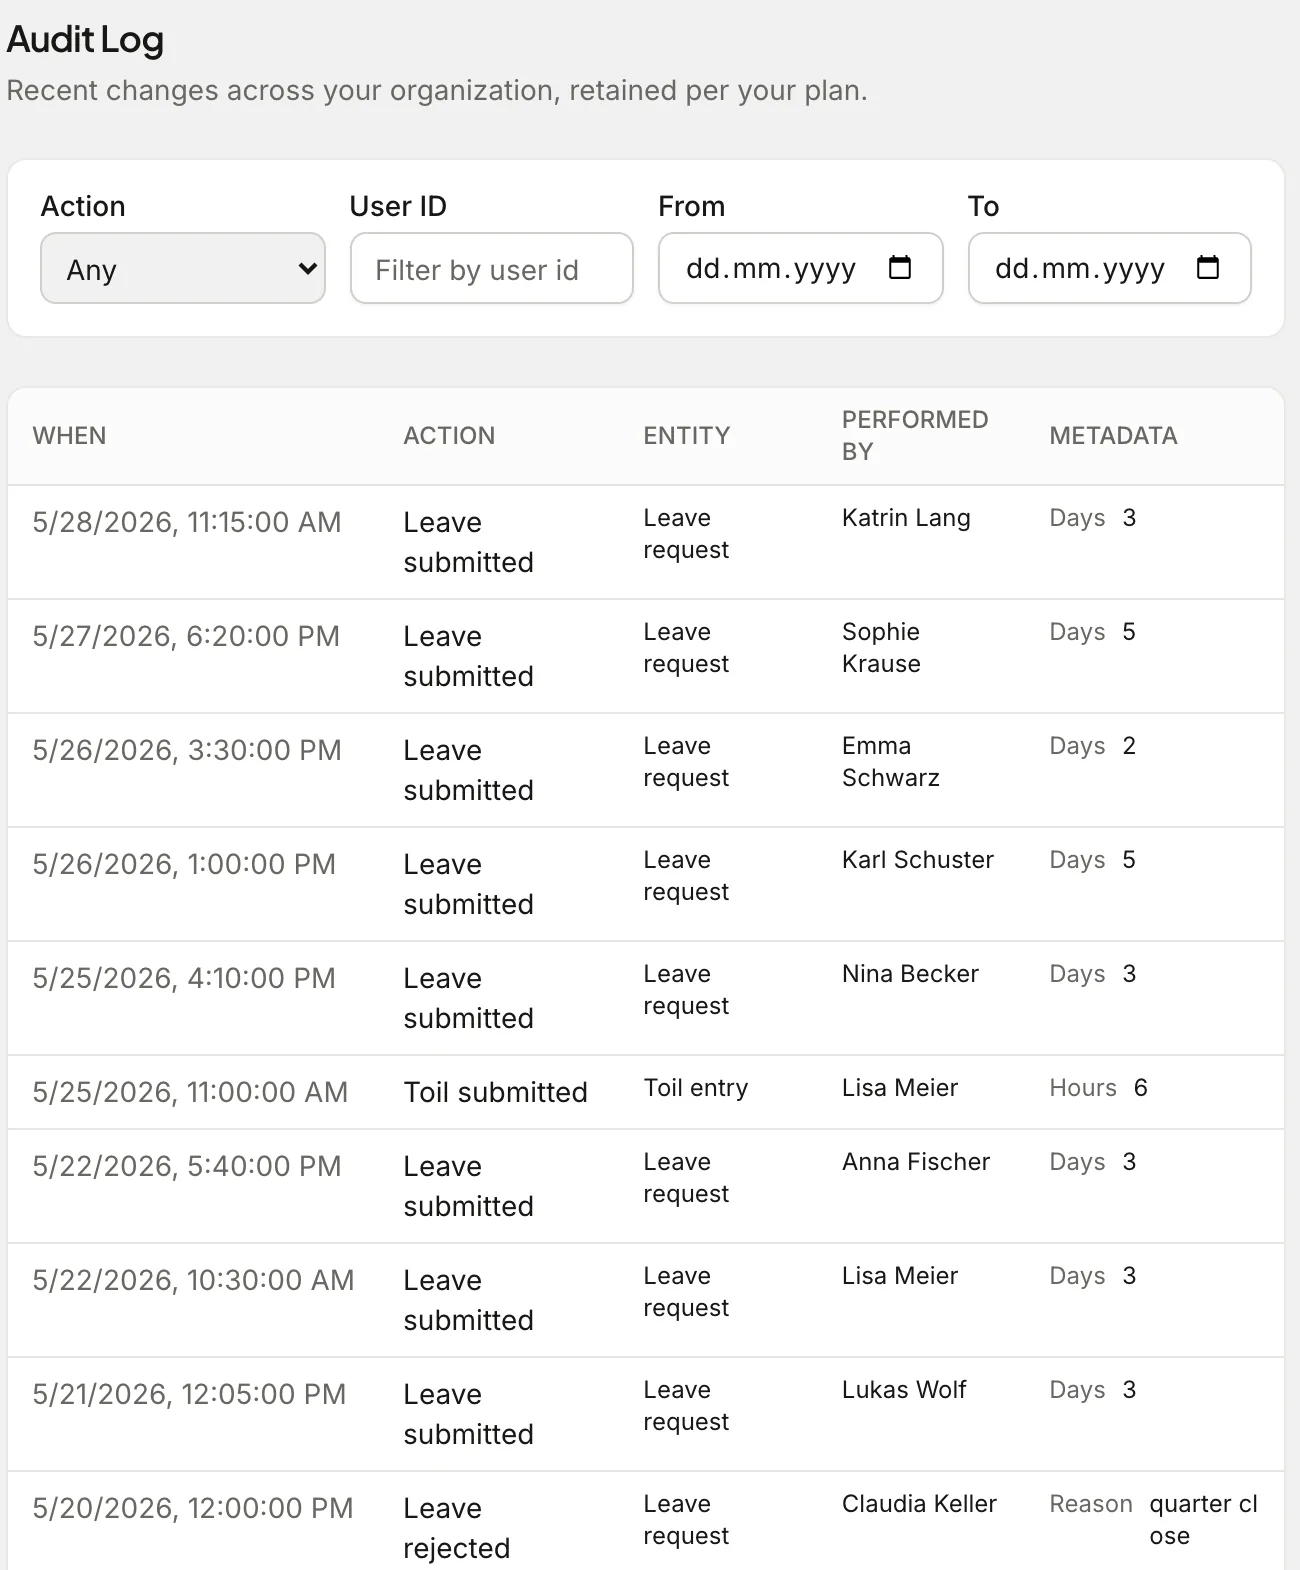Click the WHEN column header
The image size is (1300, 1570).
pyautogui.click(x=69, y=436)
